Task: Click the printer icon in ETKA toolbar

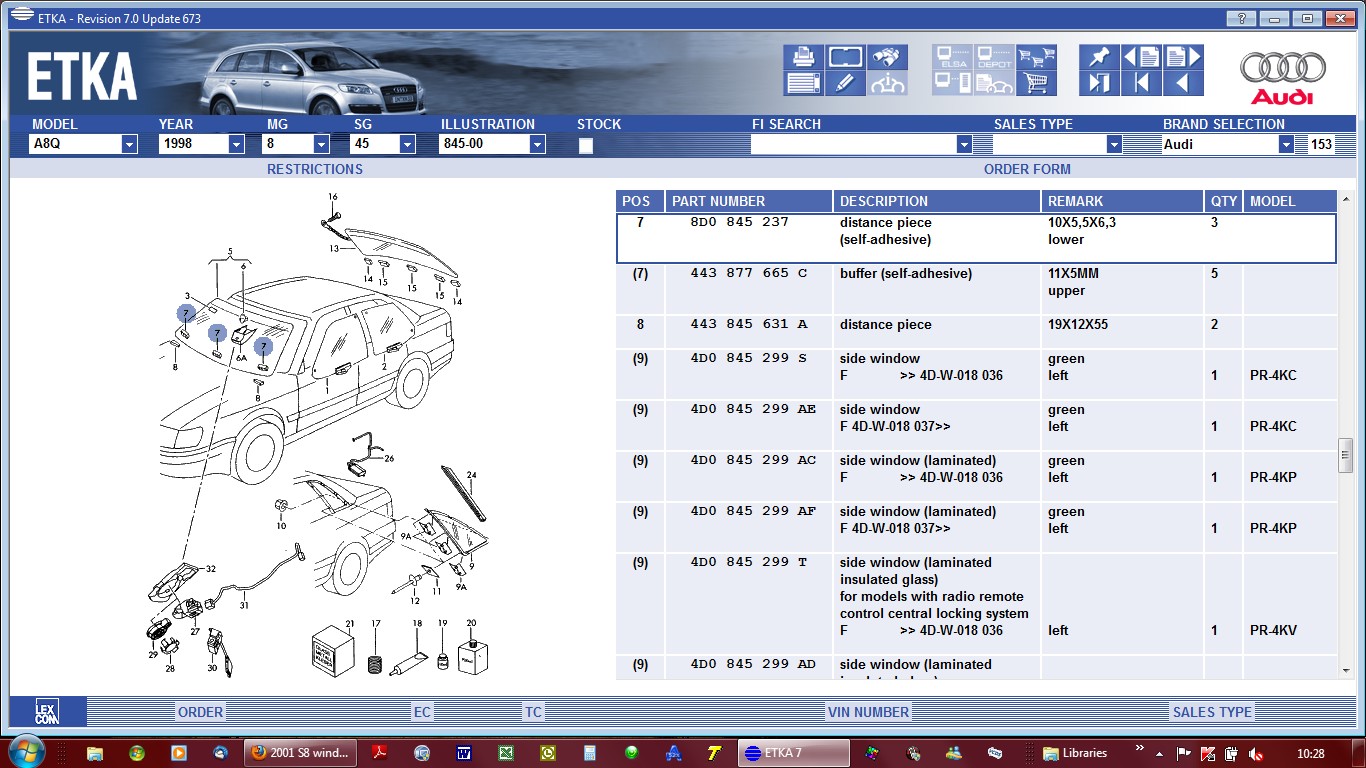Action: [x=804, y=57]
